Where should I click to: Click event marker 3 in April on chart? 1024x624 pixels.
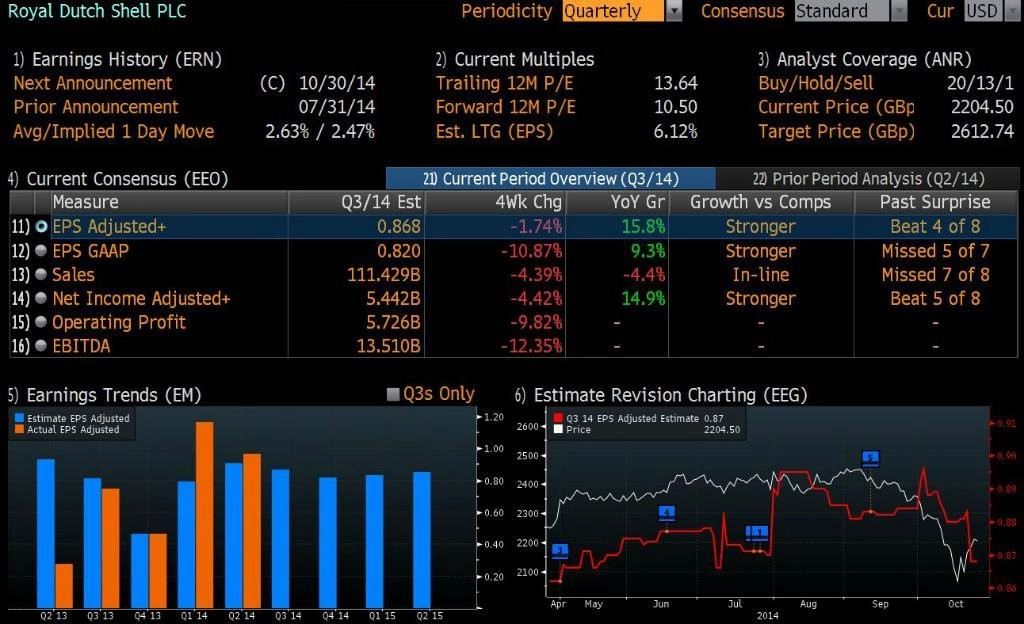point(560,551)
